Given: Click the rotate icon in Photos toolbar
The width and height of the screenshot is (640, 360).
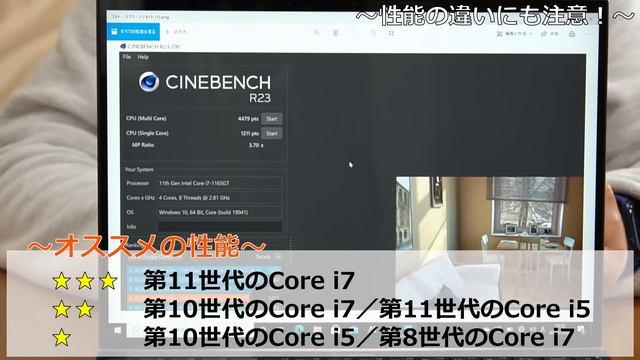Looking at the screenshot, I should coord(373,33).
